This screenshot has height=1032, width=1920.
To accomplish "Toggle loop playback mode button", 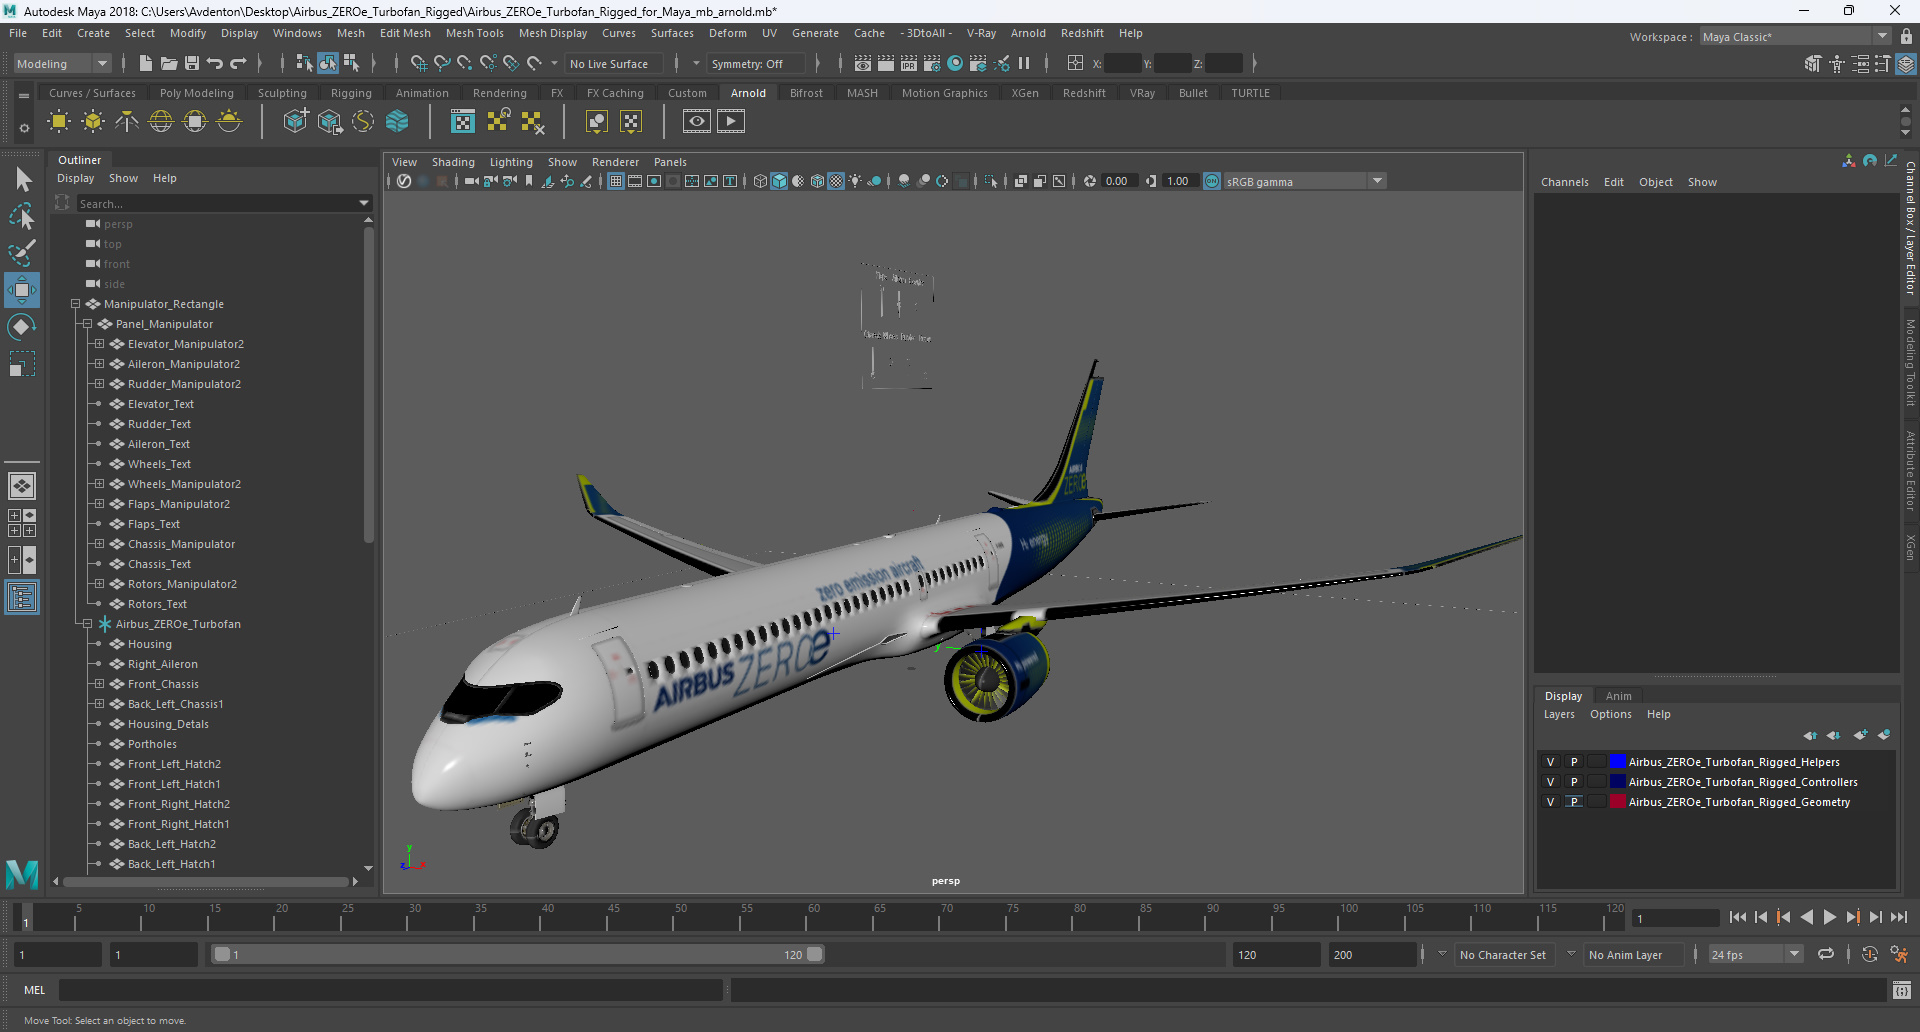I will coord(1826,954).
